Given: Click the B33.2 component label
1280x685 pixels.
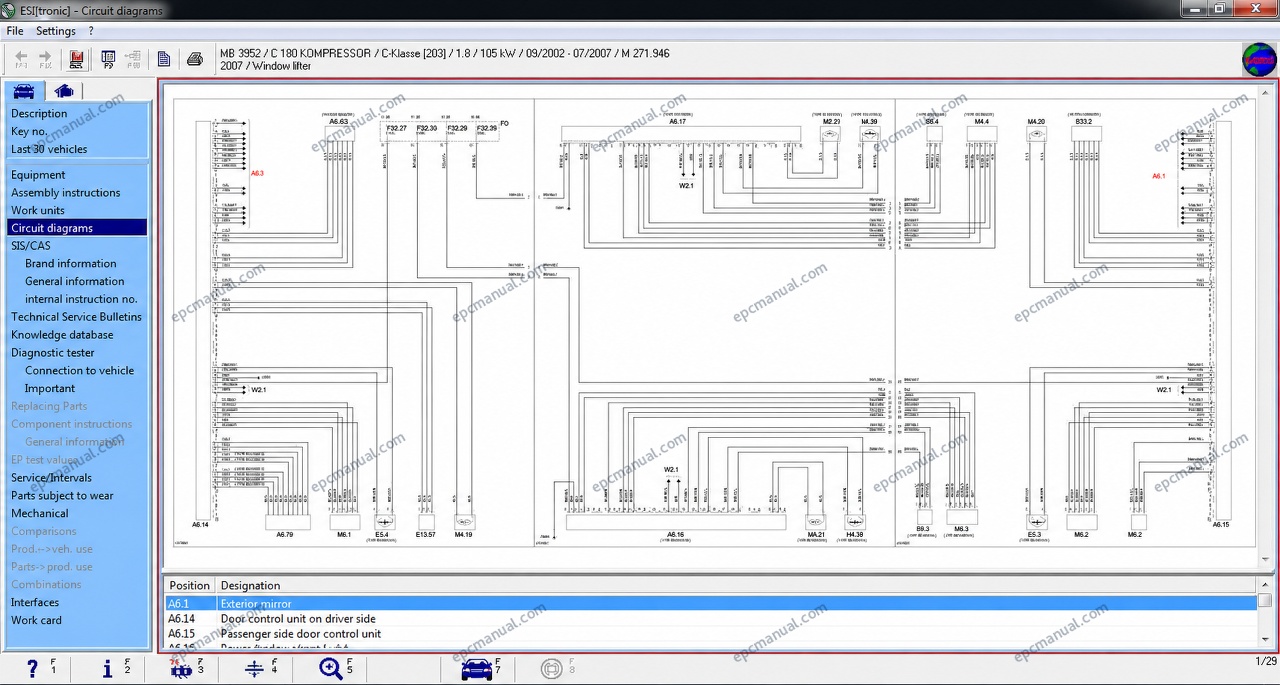Looking at the screenshot, I should pos(1084,121).
